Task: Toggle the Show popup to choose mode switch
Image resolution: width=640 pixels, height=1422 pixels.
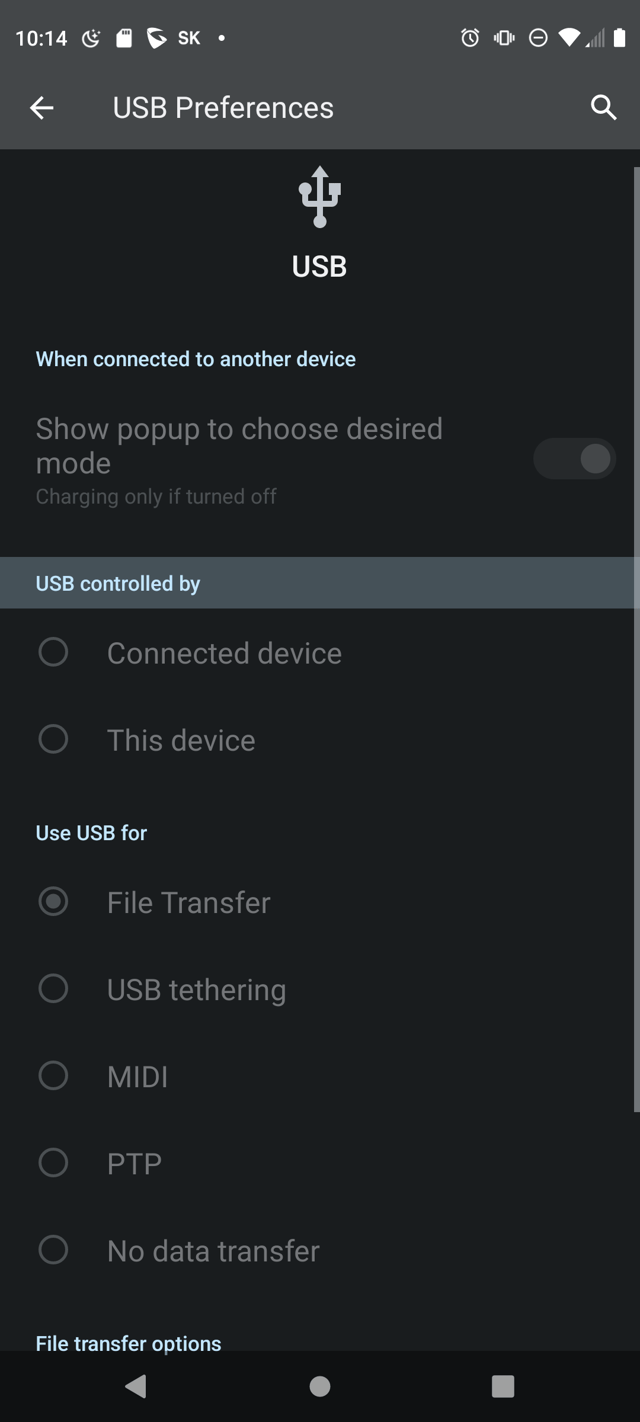Action: point(574,459)
